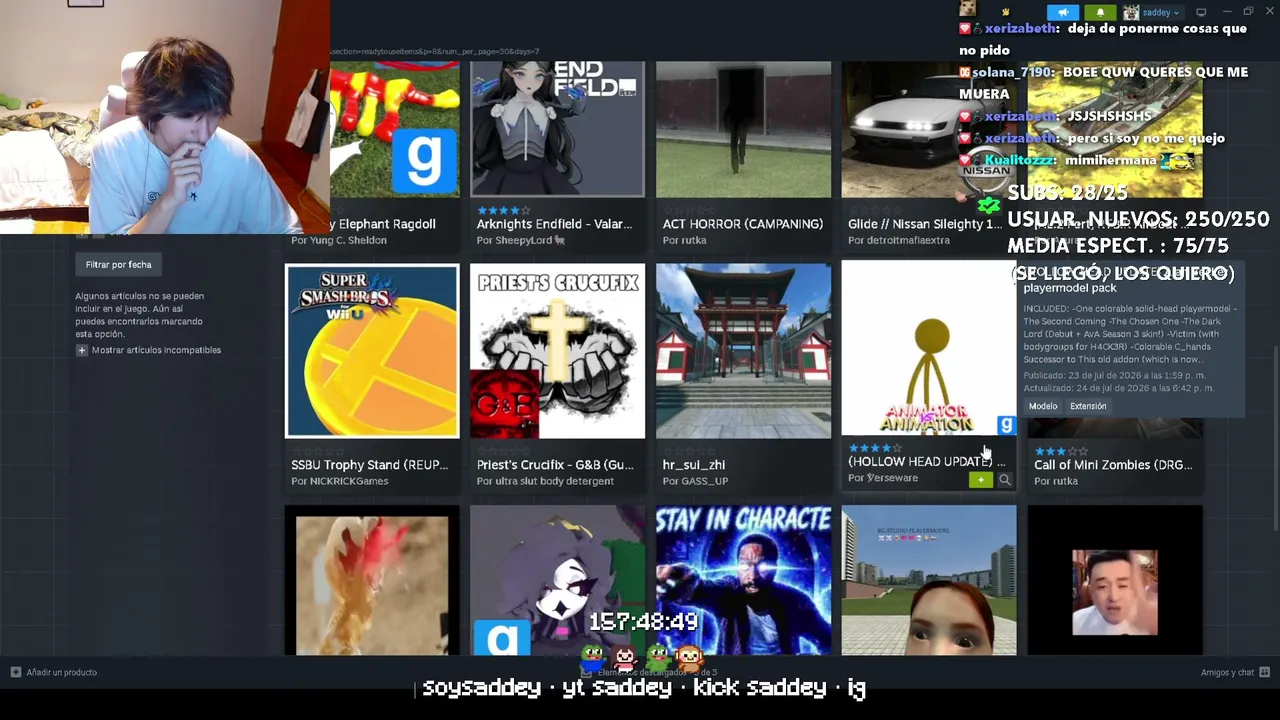1280x720 pixels.
Task: Open ACT HORROR (CAMPANING) title link
Action: (743, 224)
